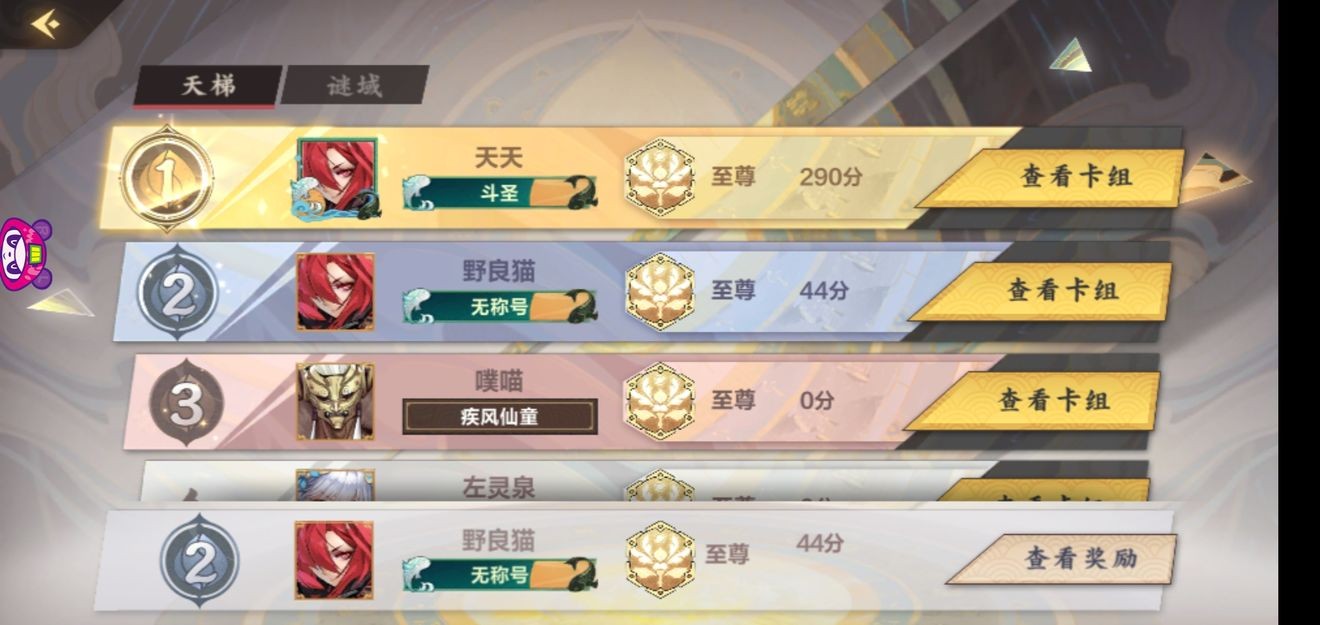Switch to the 谜域 tab
This screenshot has width=1320, height=625.
click(x=355, y=85)
